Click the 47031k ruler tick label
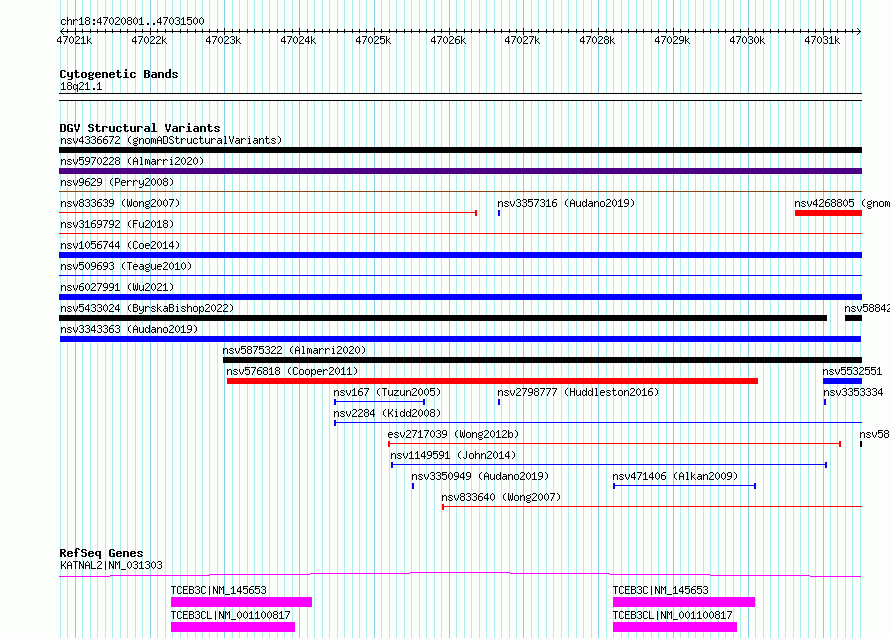Image resolution: width=890 pixels, height=638 pixels. 822,40
